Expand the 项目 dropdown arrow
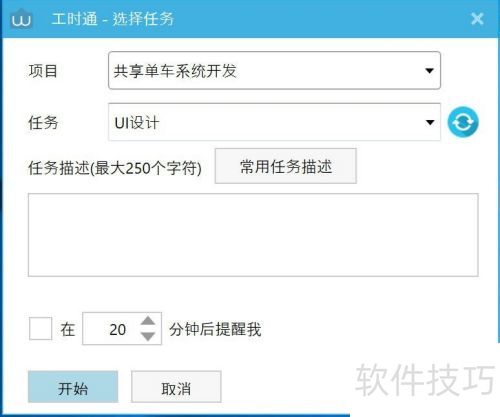Image resolution: width=500 pixels, height=417 pixels. tap(430, 71)
